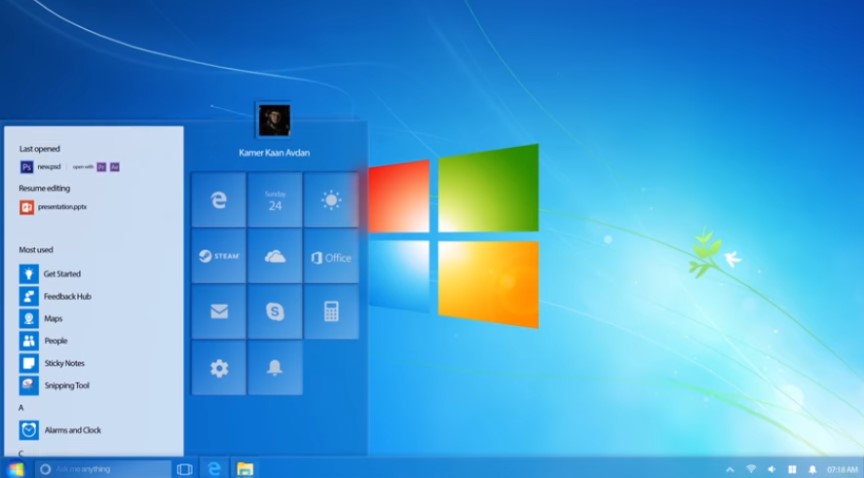864x478 pixels.
Task: Select Sticky Notes in Most used list
Action: pyautogui.click(x=63, y=363)
